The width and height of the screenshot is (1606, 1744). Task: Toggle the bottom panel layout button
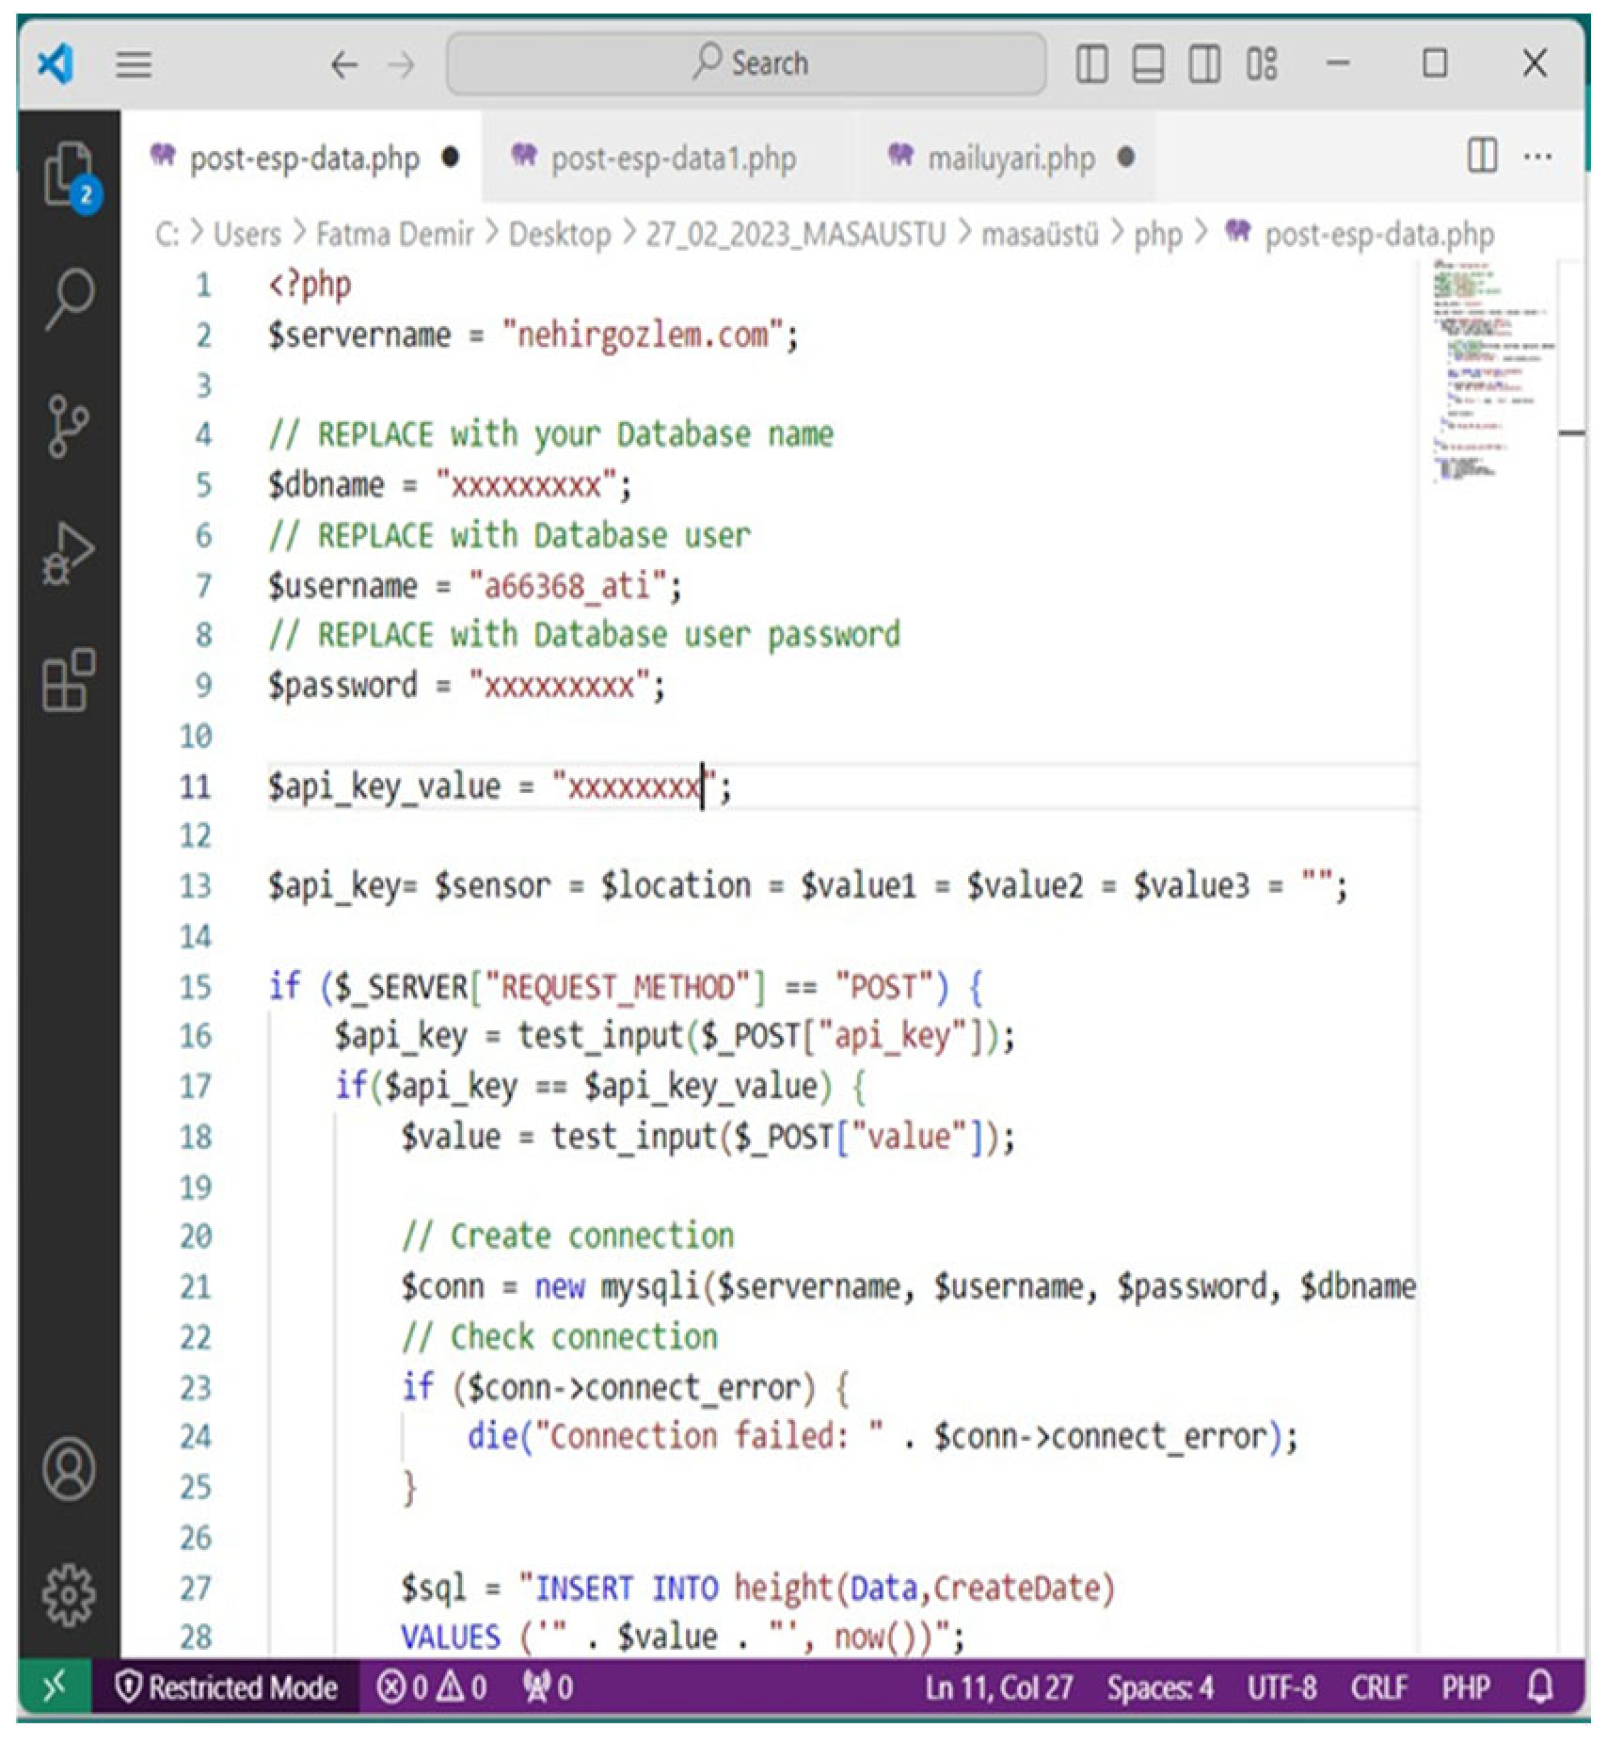1147,64
